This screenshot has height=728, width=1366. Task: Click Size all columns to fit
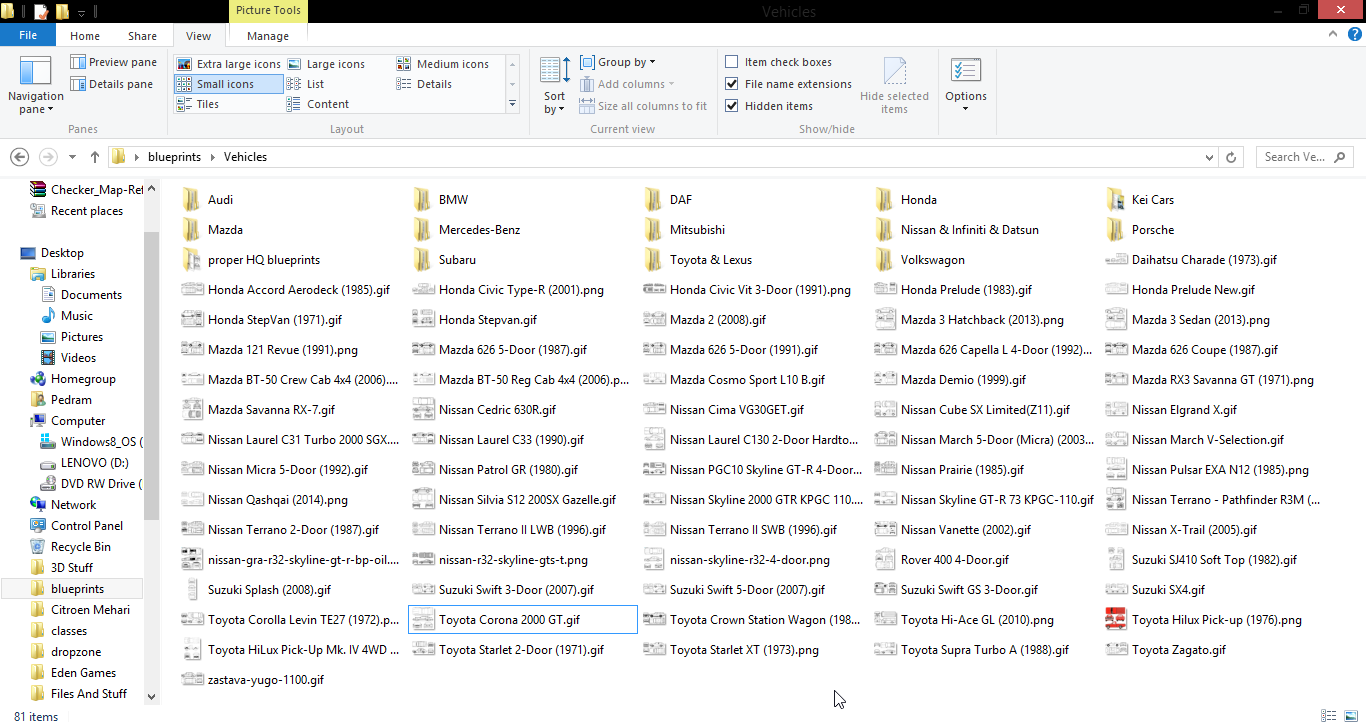coord(643,106)
